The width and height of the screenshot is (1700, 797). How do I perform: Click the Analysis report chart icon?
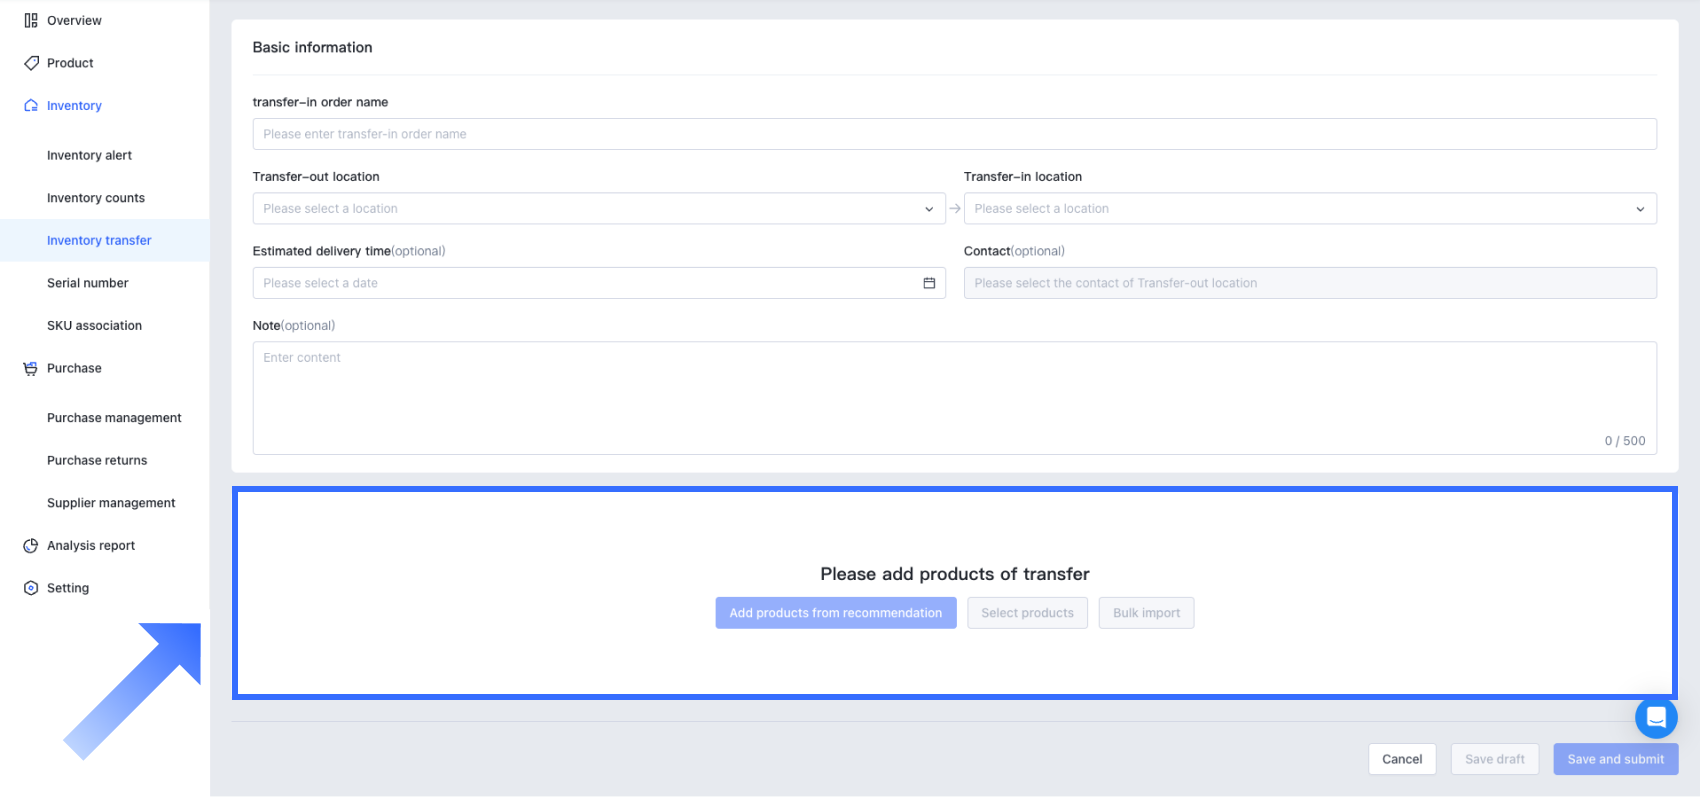click(31, 546)
